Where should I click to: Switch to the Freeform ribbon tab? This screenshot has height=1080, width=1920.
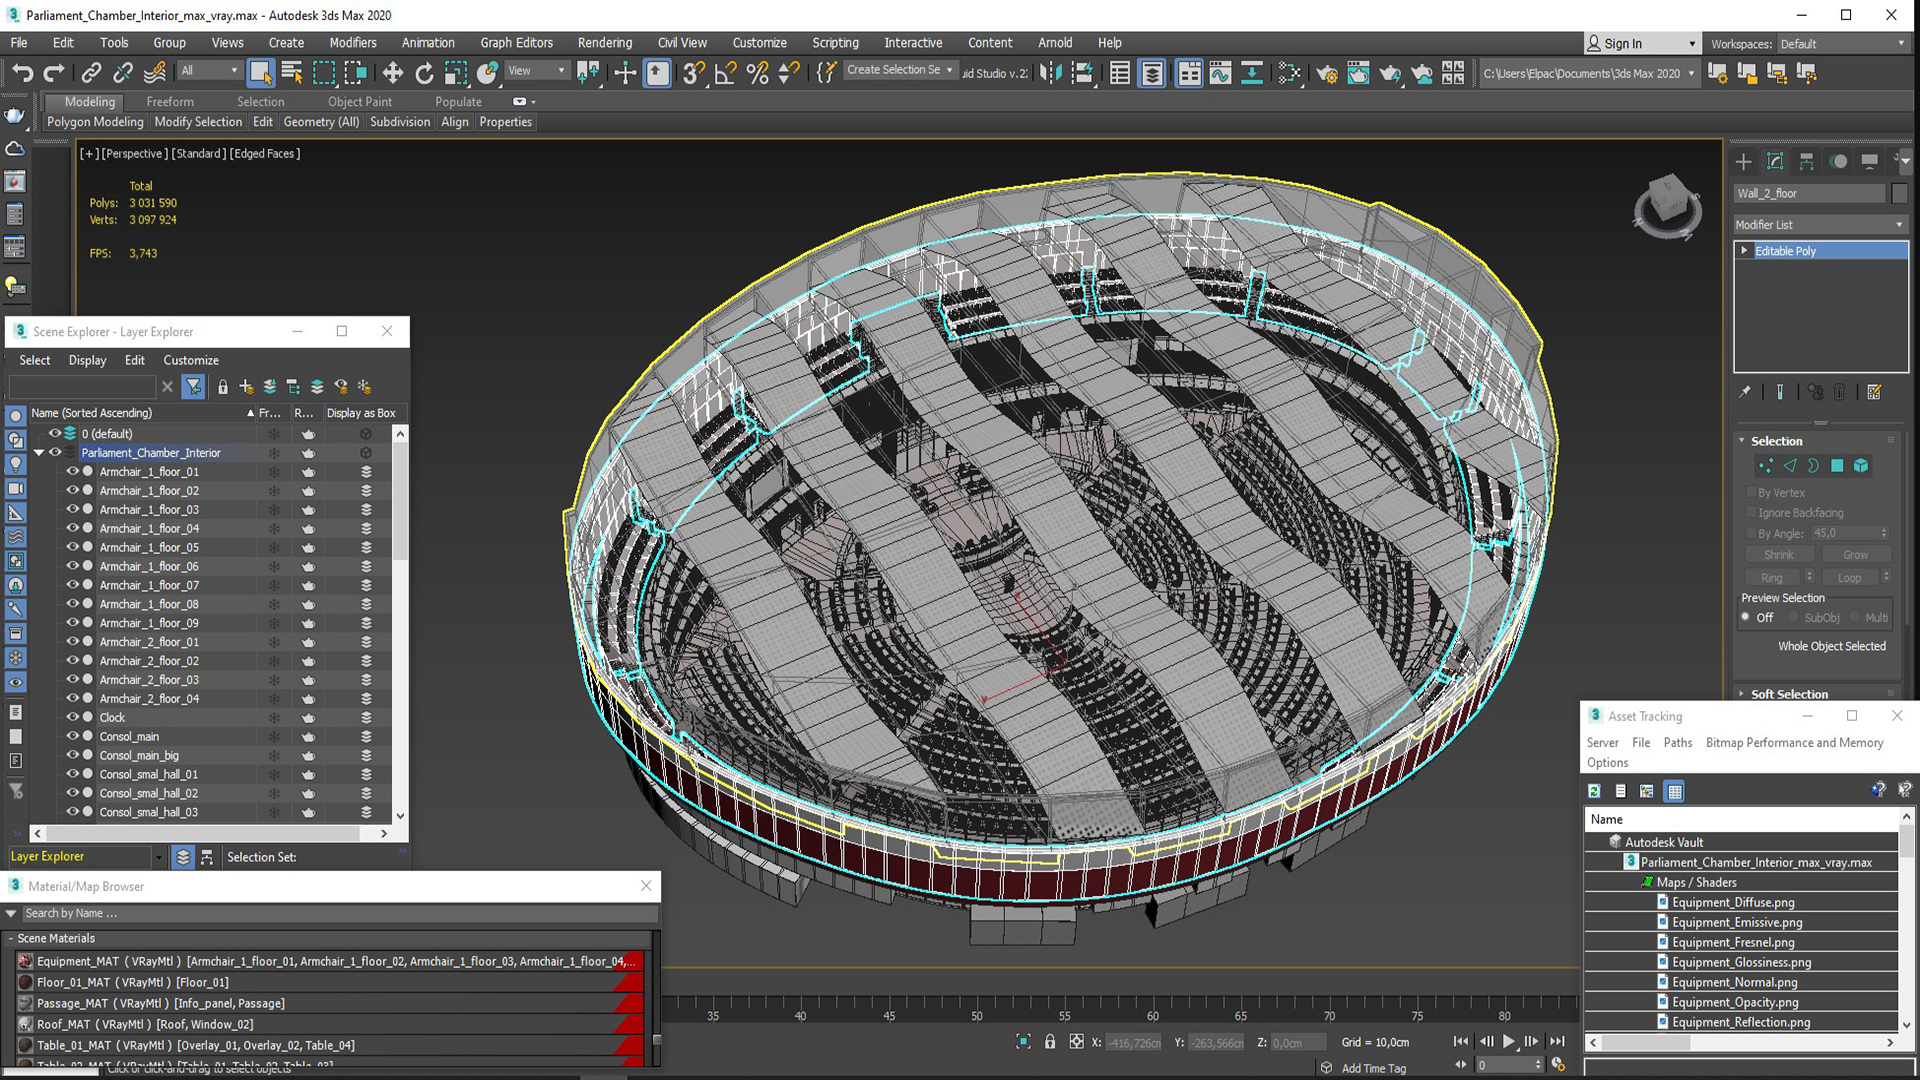[x=170, y=101]
